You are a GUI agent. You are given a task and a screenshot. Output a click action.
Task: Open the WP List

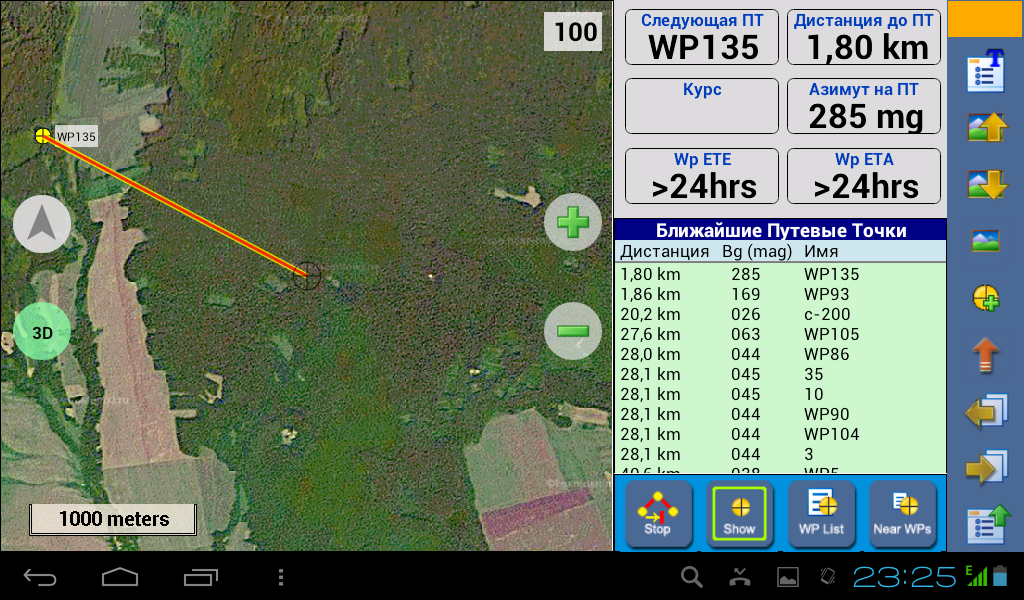[x=821, y=514]
